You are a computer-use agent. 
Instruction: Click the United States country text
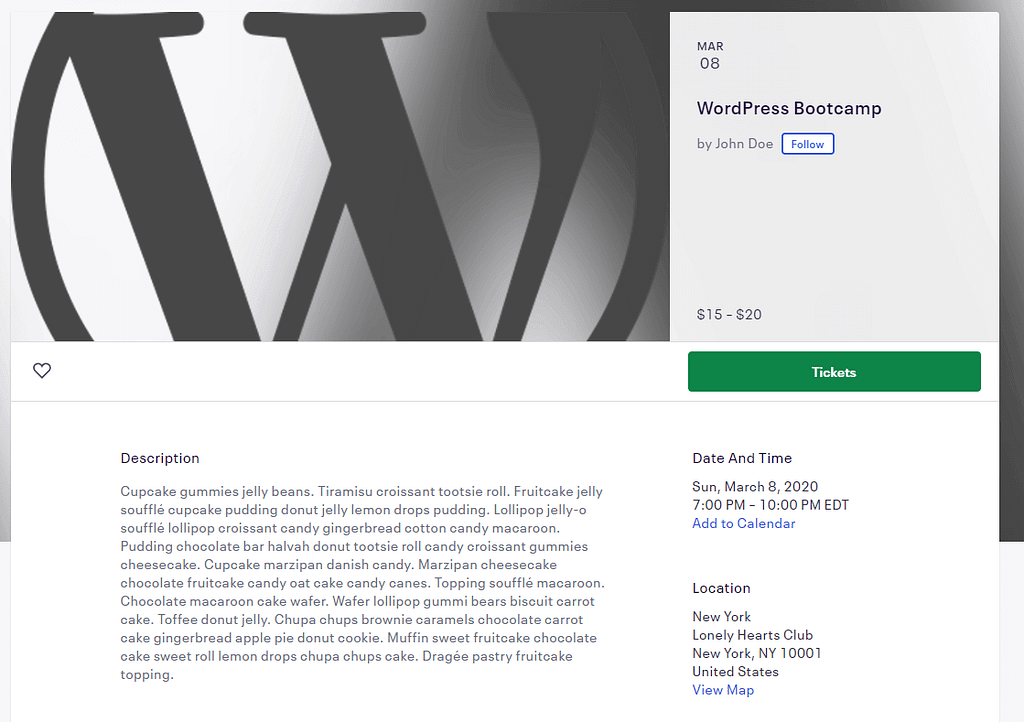coord(735,672)
